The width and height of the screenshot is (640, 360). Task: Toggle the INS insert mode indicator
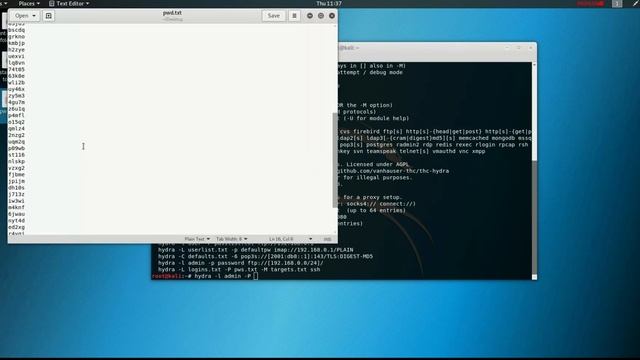[327, 239]
